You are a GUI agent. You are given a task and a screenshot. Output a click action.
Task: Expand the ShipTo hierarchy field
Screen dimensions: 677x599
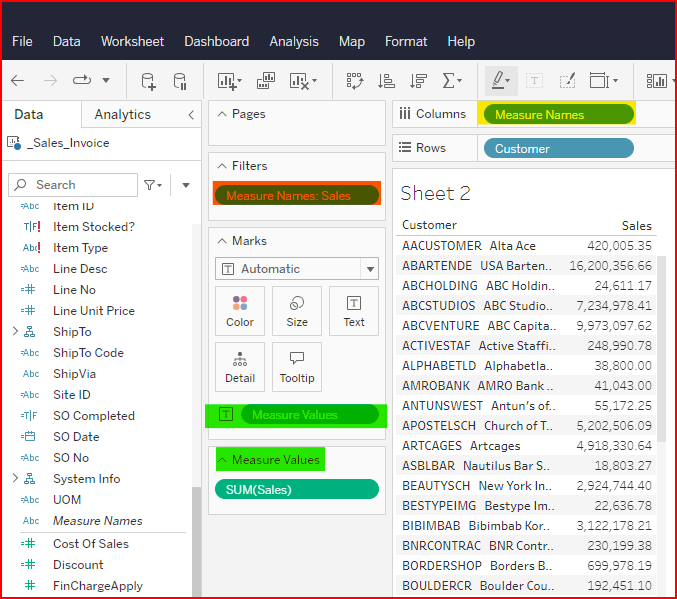click(14, 331)
